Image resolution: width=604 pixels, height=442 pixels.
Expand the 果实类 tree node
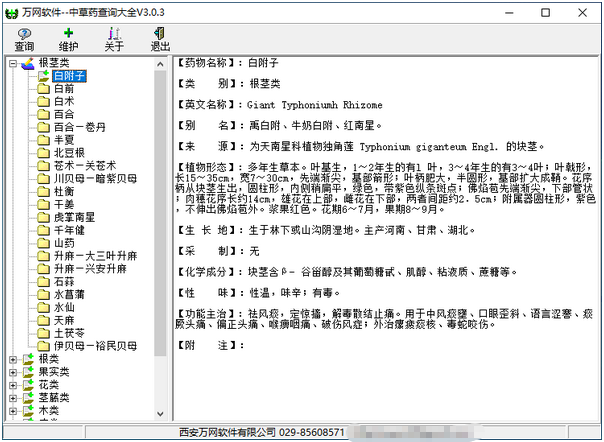[x=13, y=372]
